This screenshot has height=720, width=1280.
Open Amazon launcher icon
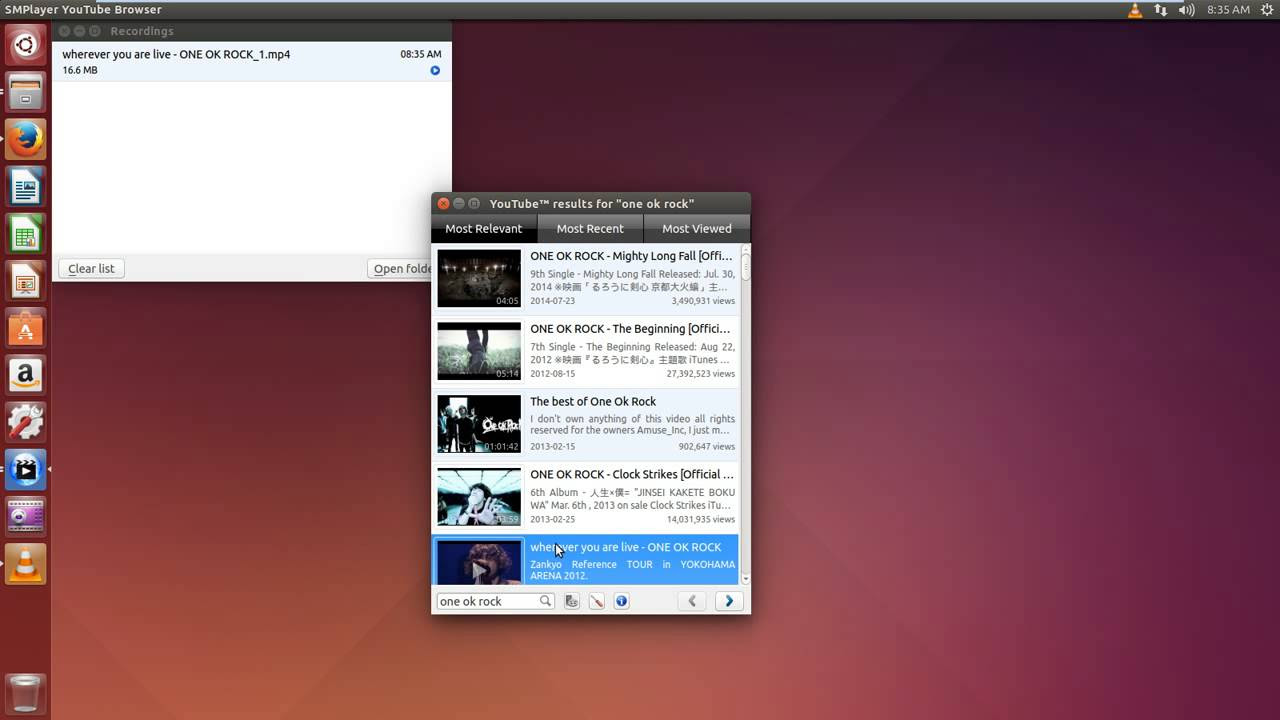click(x=26, y=376)
